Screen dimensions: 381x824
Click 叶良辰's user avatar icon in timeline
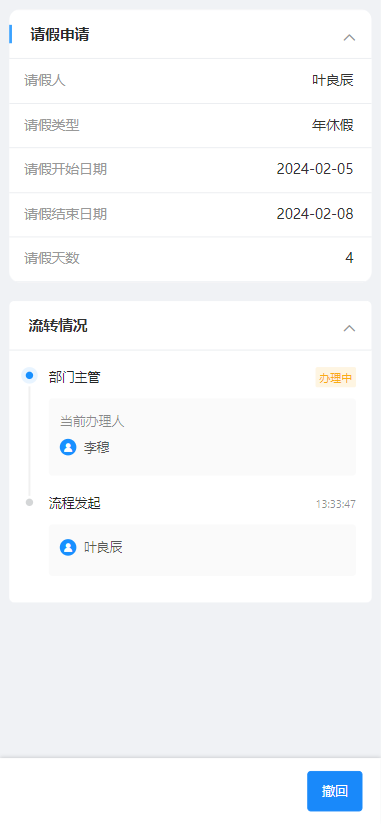coord(68,547)
